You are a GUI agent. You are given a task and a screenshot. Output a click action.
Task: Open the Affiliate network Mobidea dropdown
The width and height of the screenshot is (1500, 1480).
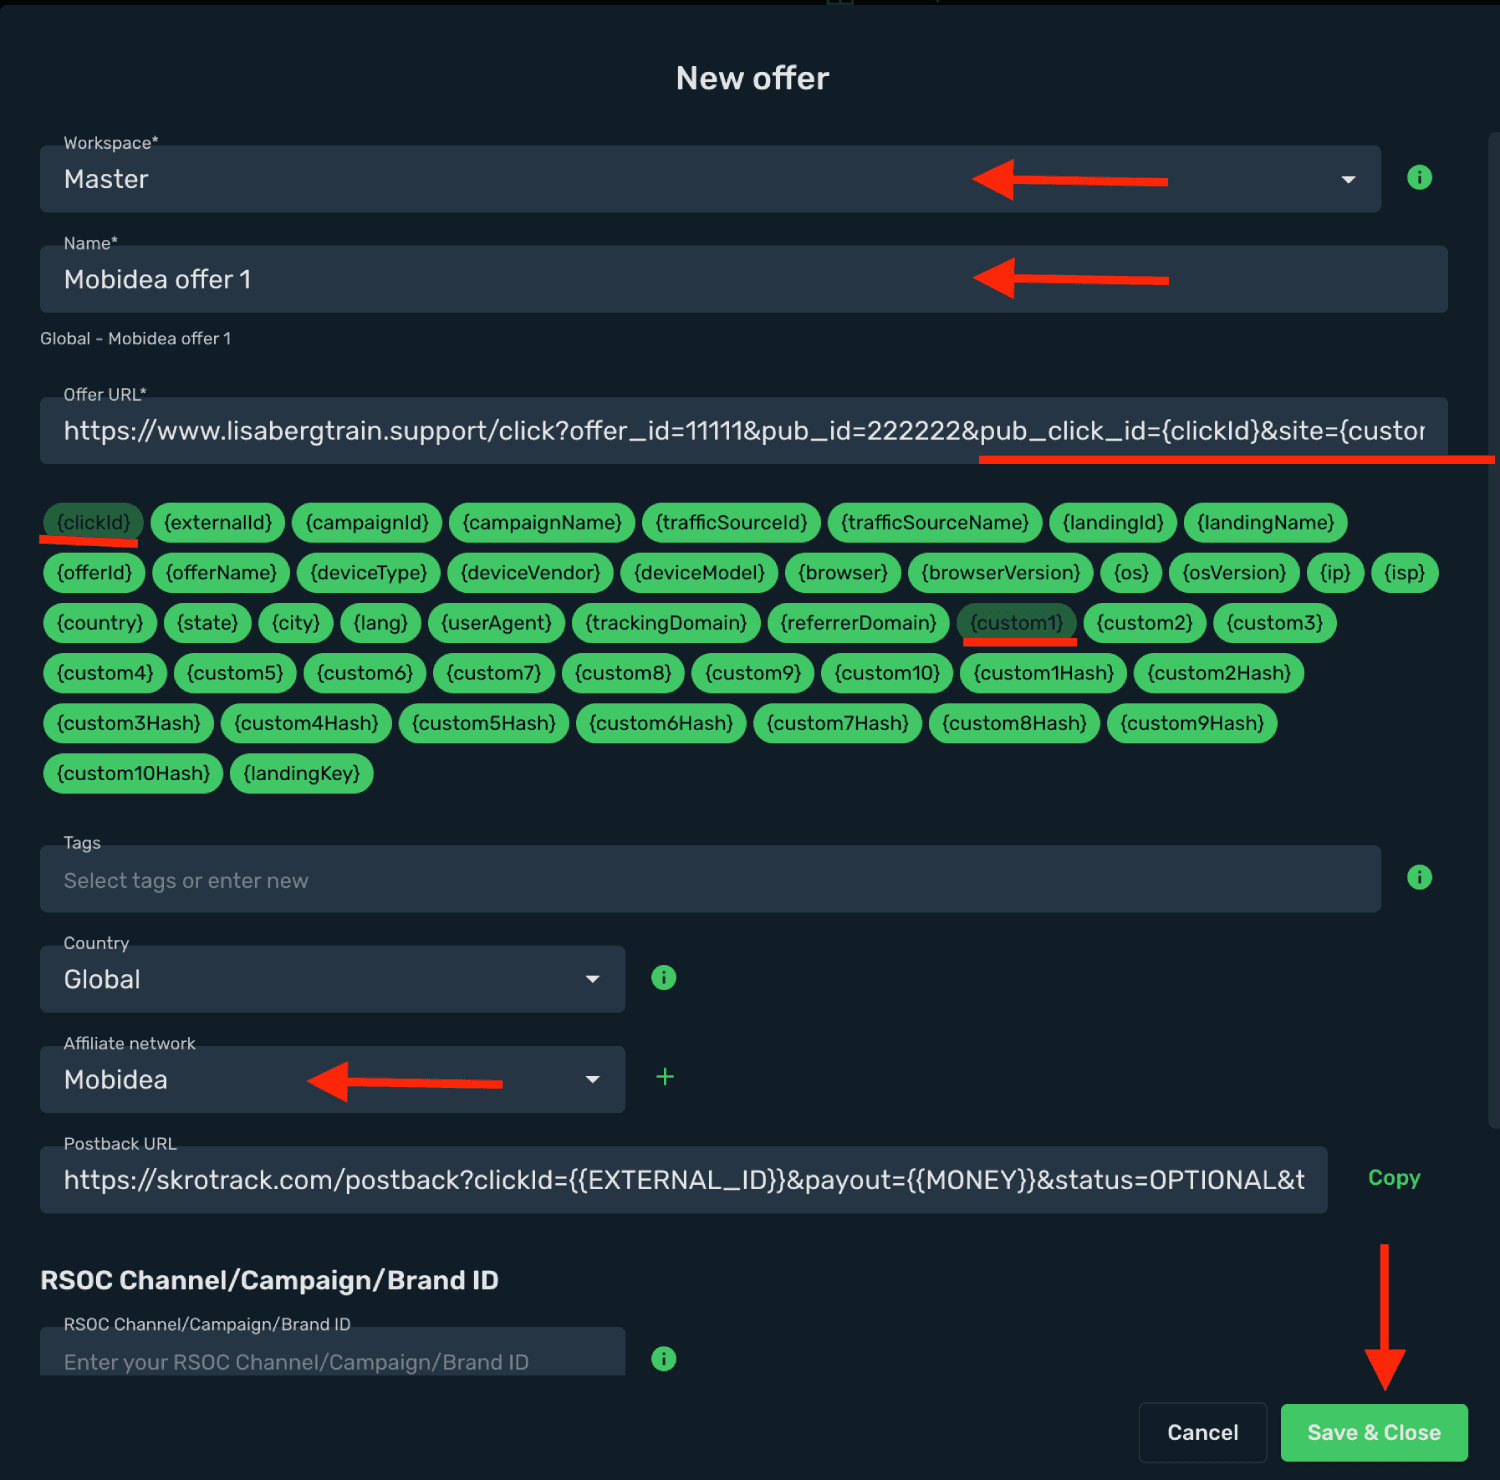click(x=332, y=1079)
